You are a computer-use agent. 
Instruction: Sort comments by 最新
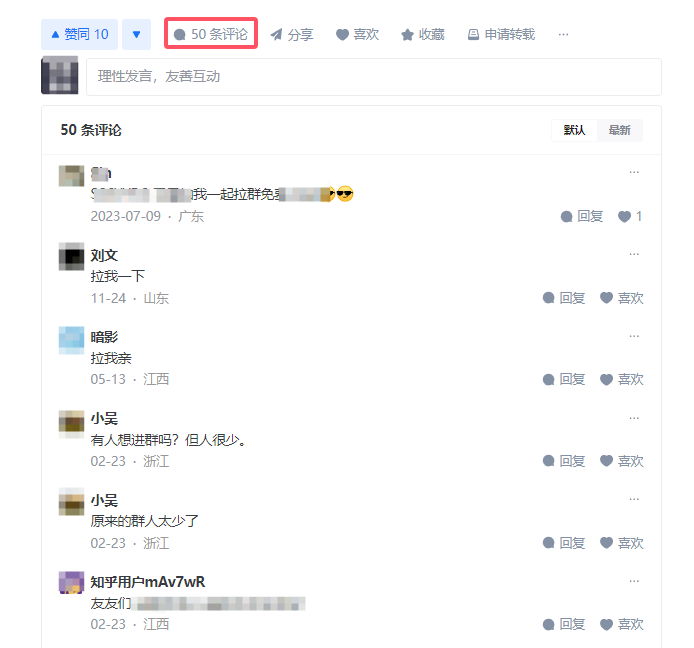pyautogui.click(x=619, y=130)
